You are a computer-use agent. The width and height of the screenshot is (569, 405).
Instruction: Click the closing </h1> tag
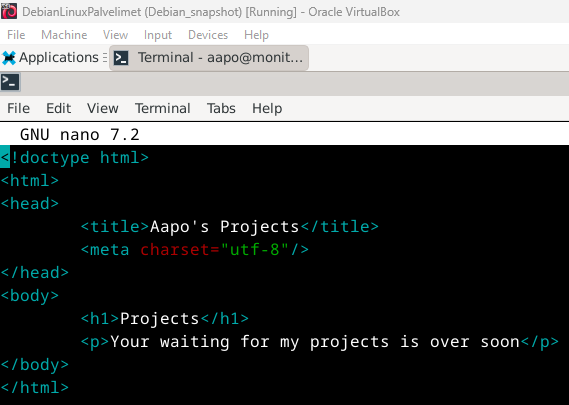coord(225,319)
